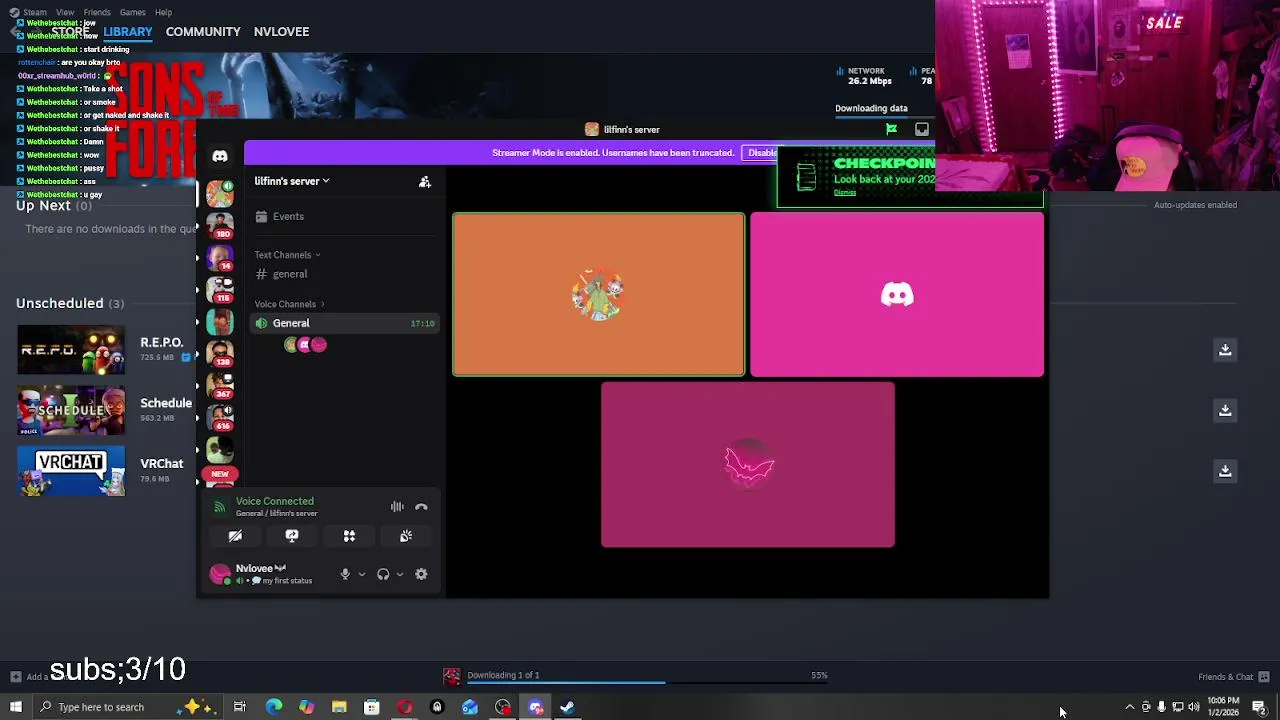Deafen with the headphones icon

point(383,574)
